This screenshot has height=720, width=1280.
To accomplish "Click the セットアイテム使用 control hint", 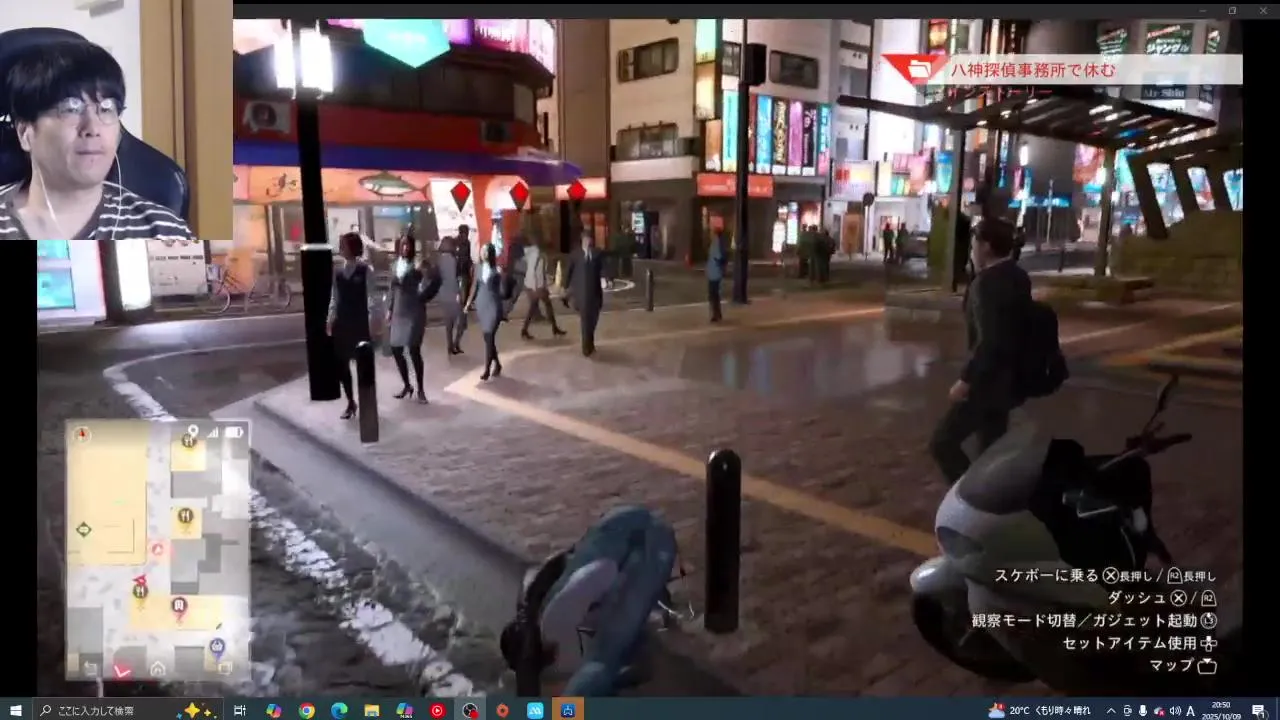I will point(1140,643).
